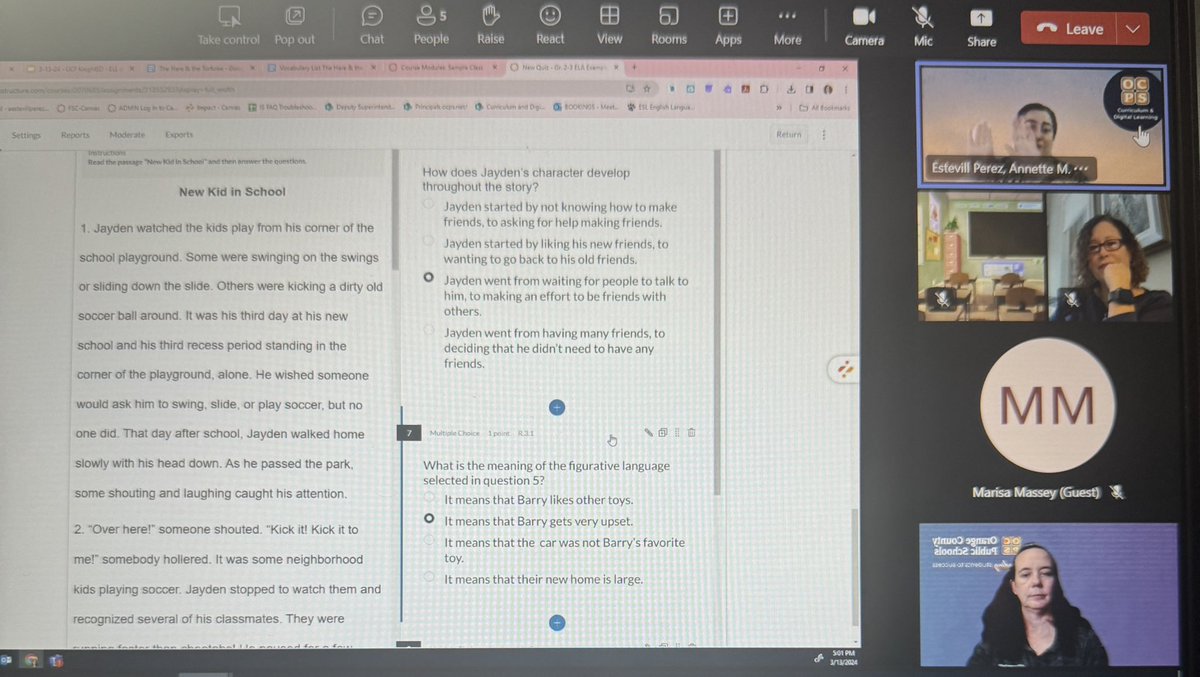Select 'Barry gets very upset' answer
The image size is (1200, 677).
(429, 519)
